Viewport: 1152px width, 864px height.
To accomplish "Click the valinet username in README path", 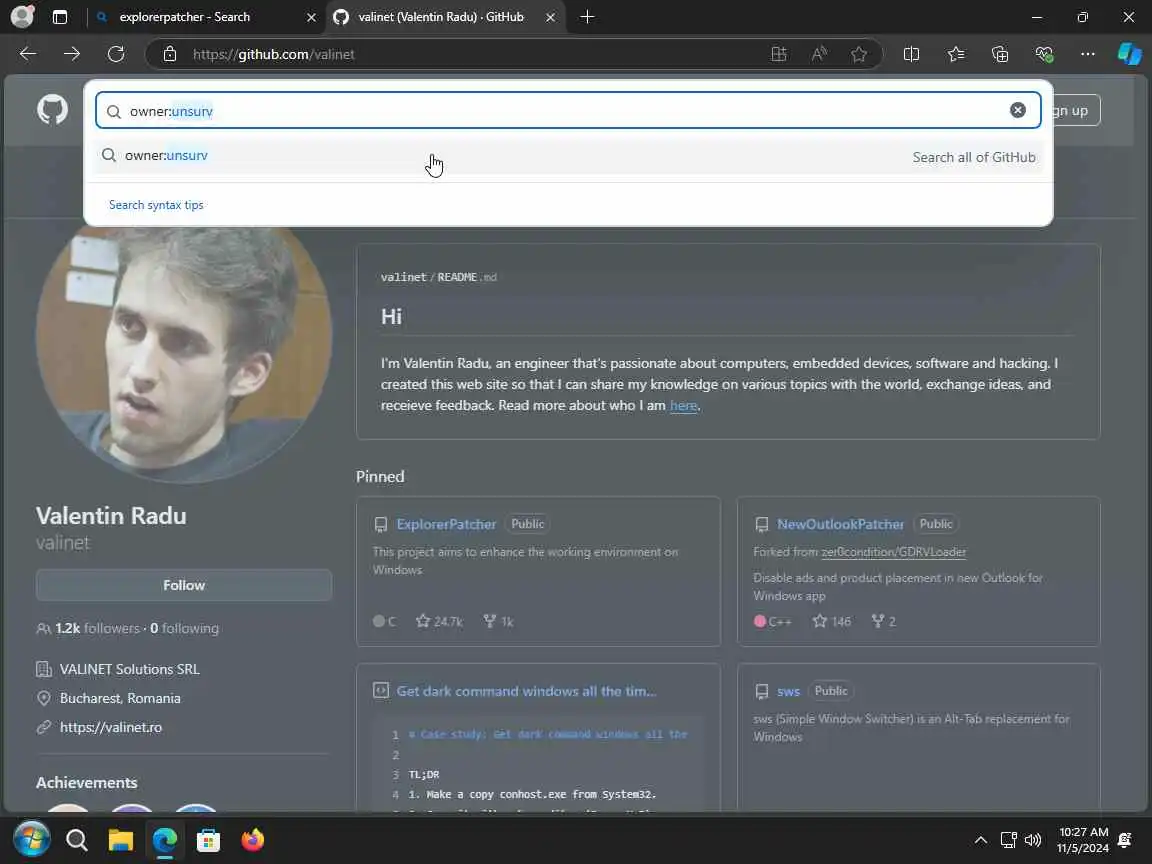I will point(403,277).
